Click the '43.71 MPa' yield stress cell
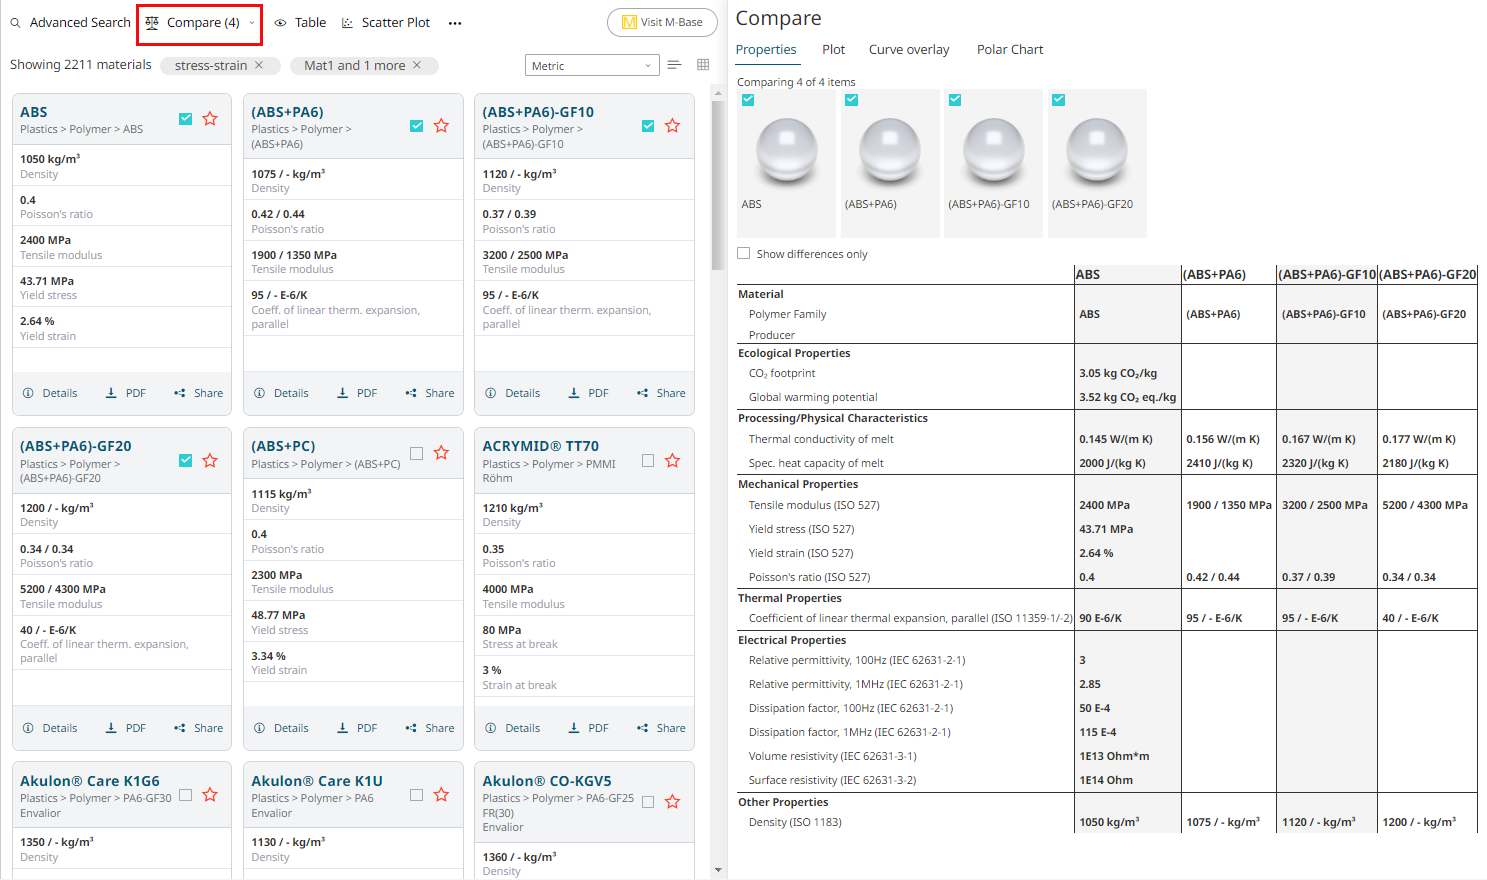Screen dimensions: 1487x880 coord(1106,529)
